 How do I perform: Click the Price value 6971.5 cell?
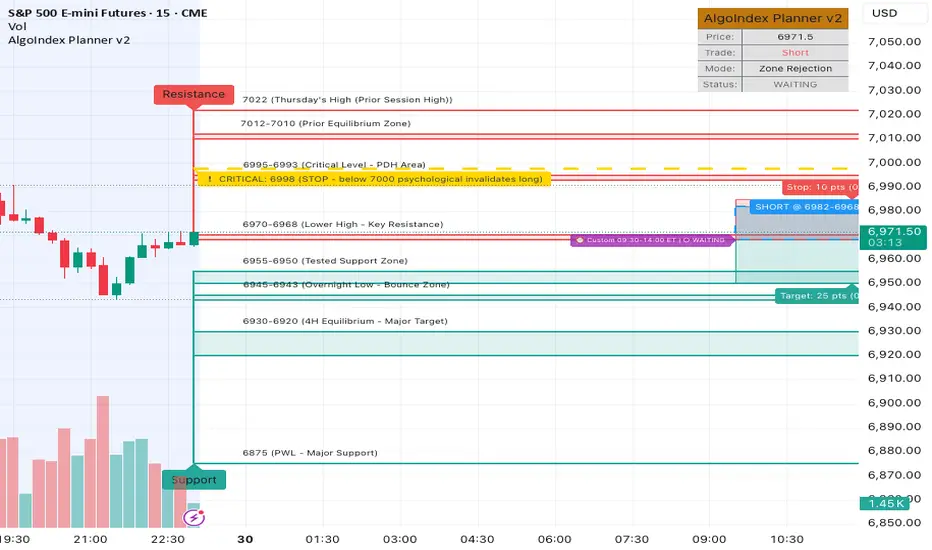tap(795, 37)
